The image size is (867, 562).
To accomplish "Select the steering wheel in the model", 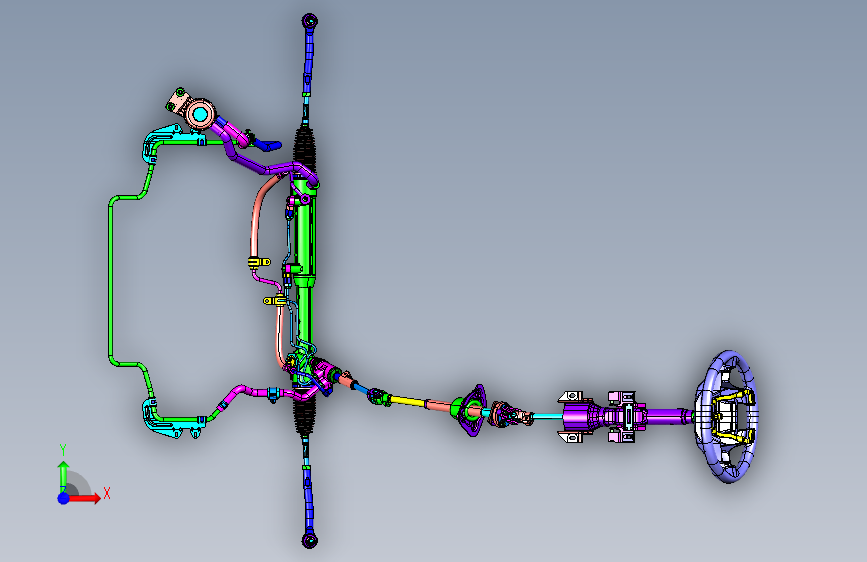I will (728, 417).
